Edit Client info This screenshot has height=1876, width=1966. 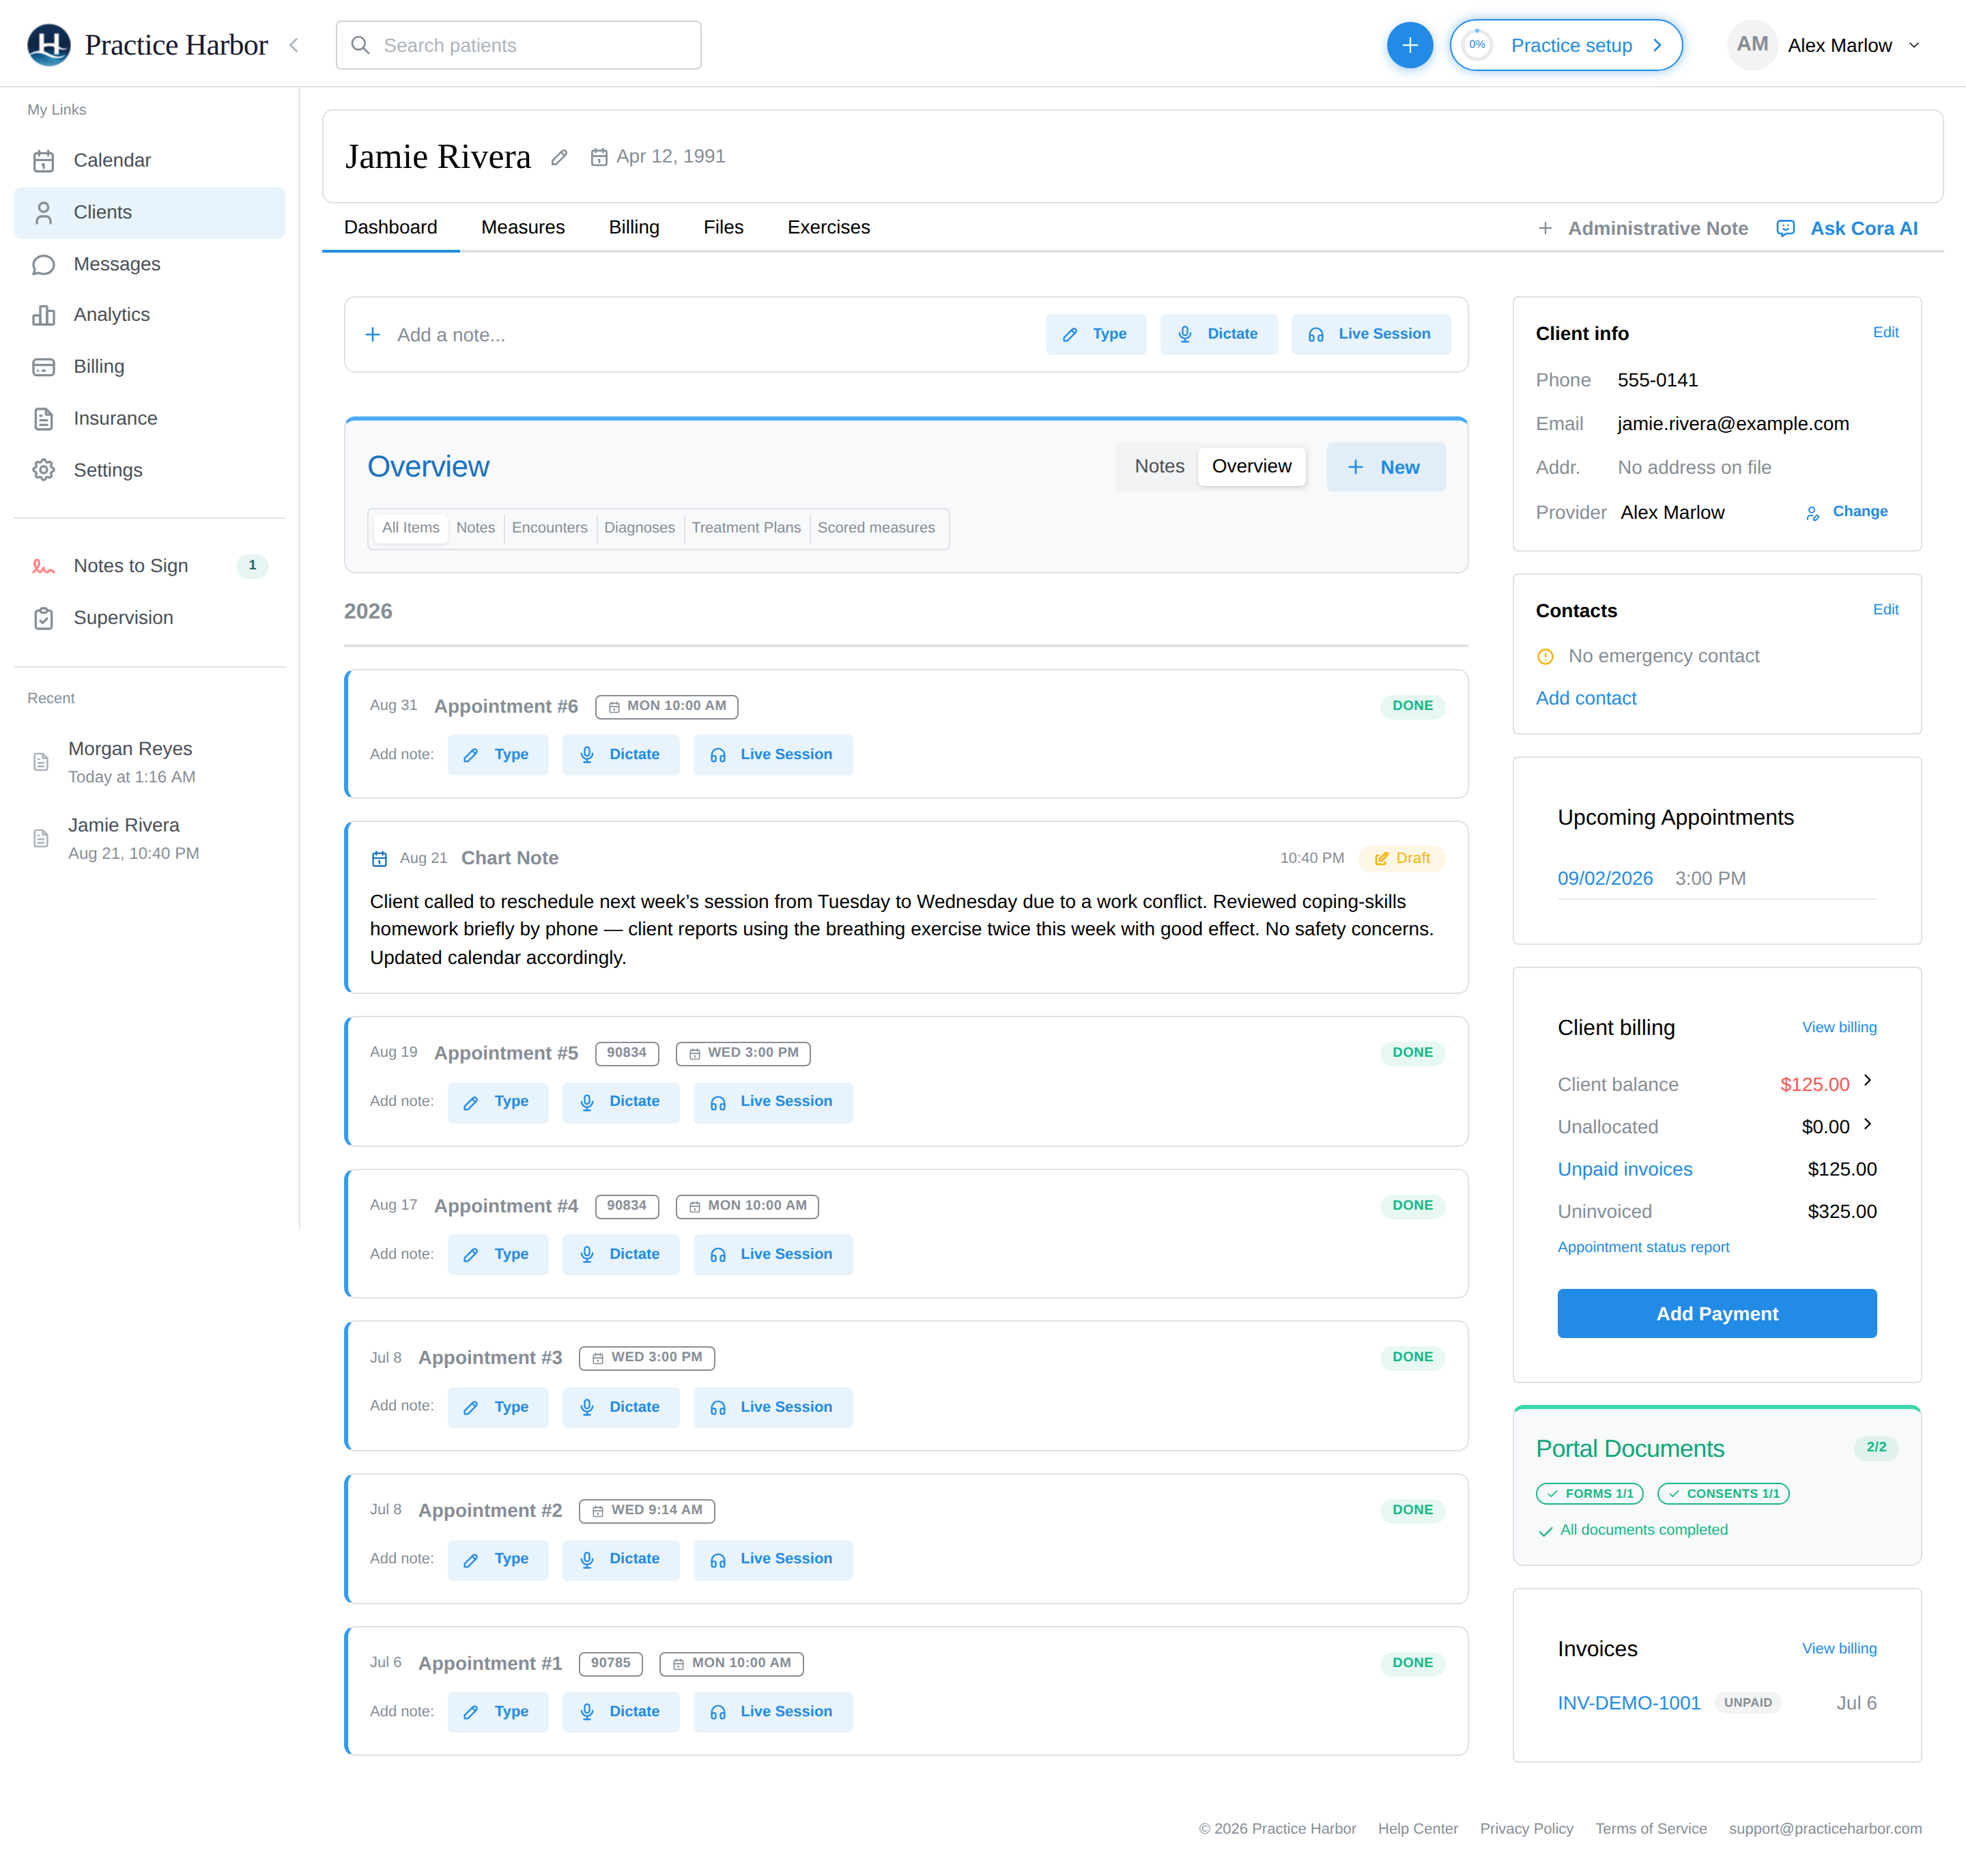(1885, 332)
